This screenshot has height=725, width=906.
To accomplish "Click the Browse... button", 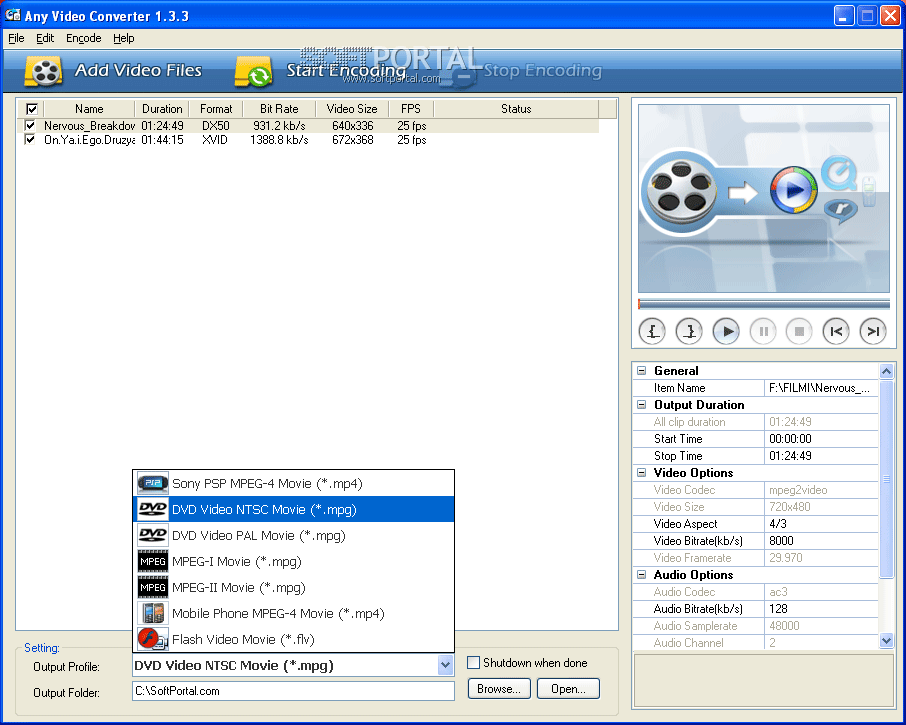I will pyautogui.click(x=499, y=689).
